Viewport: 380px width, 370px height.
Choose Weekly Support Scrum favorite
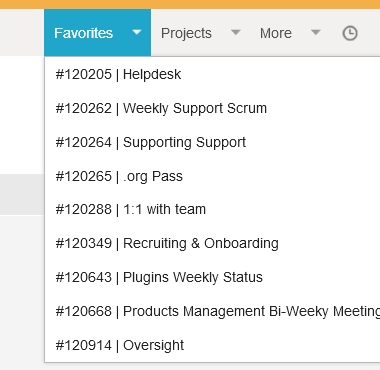[x=212, y=108]
